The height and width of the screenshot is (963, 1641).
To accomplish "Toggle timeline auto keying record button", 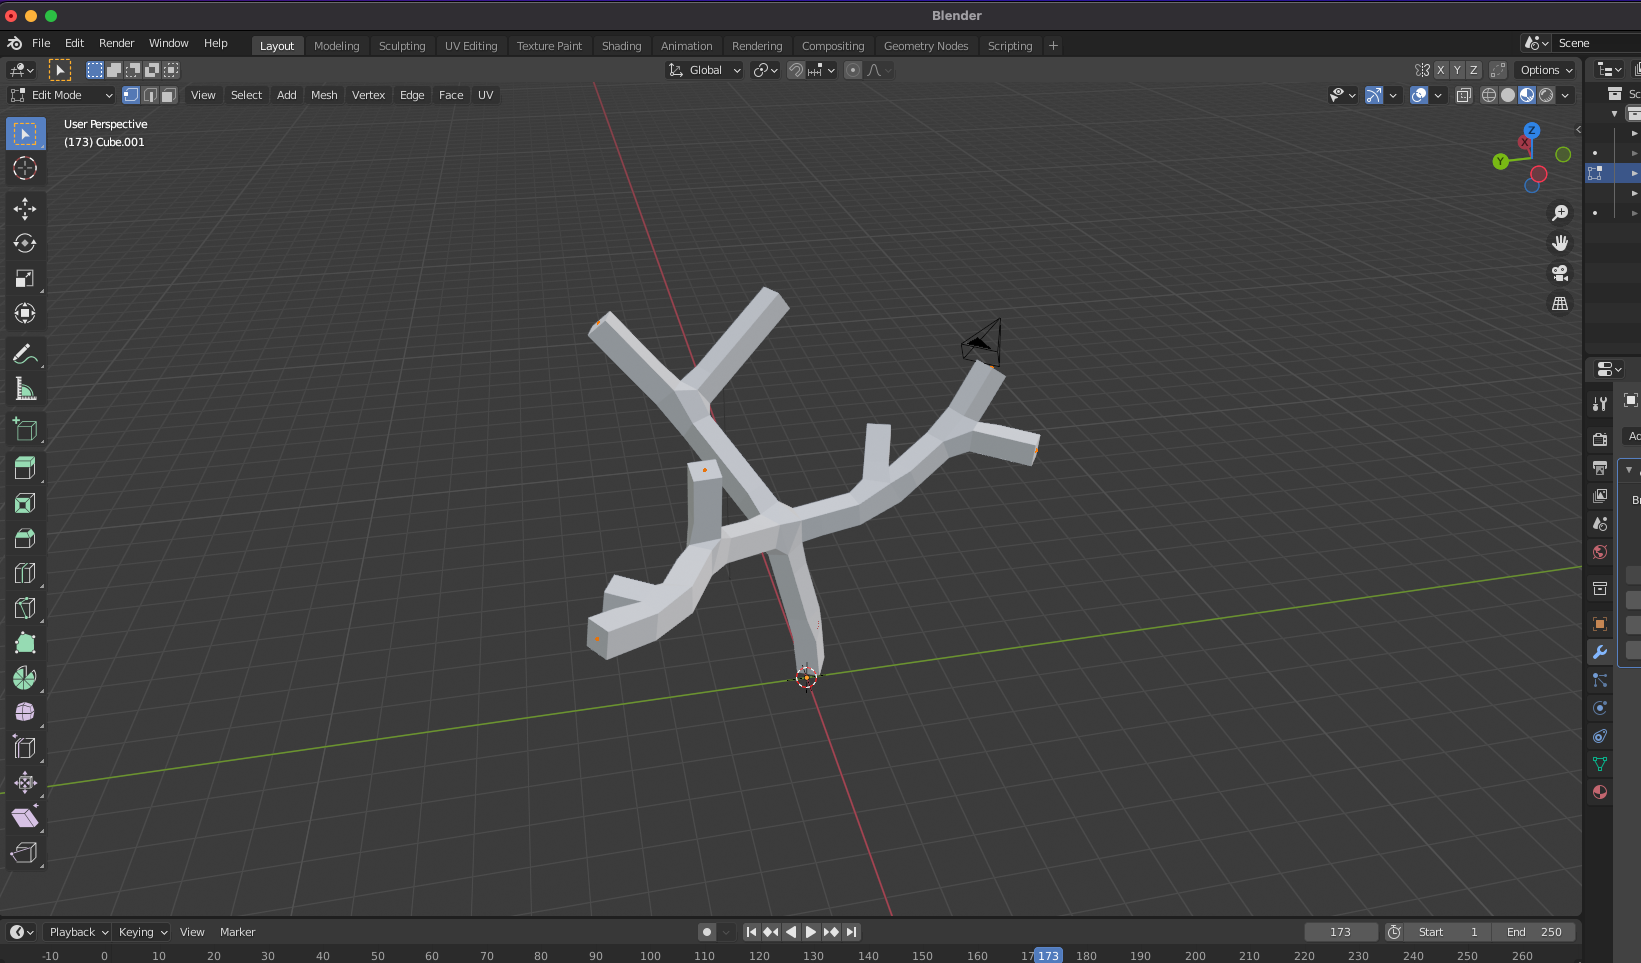I will click(x=707, y=932).
